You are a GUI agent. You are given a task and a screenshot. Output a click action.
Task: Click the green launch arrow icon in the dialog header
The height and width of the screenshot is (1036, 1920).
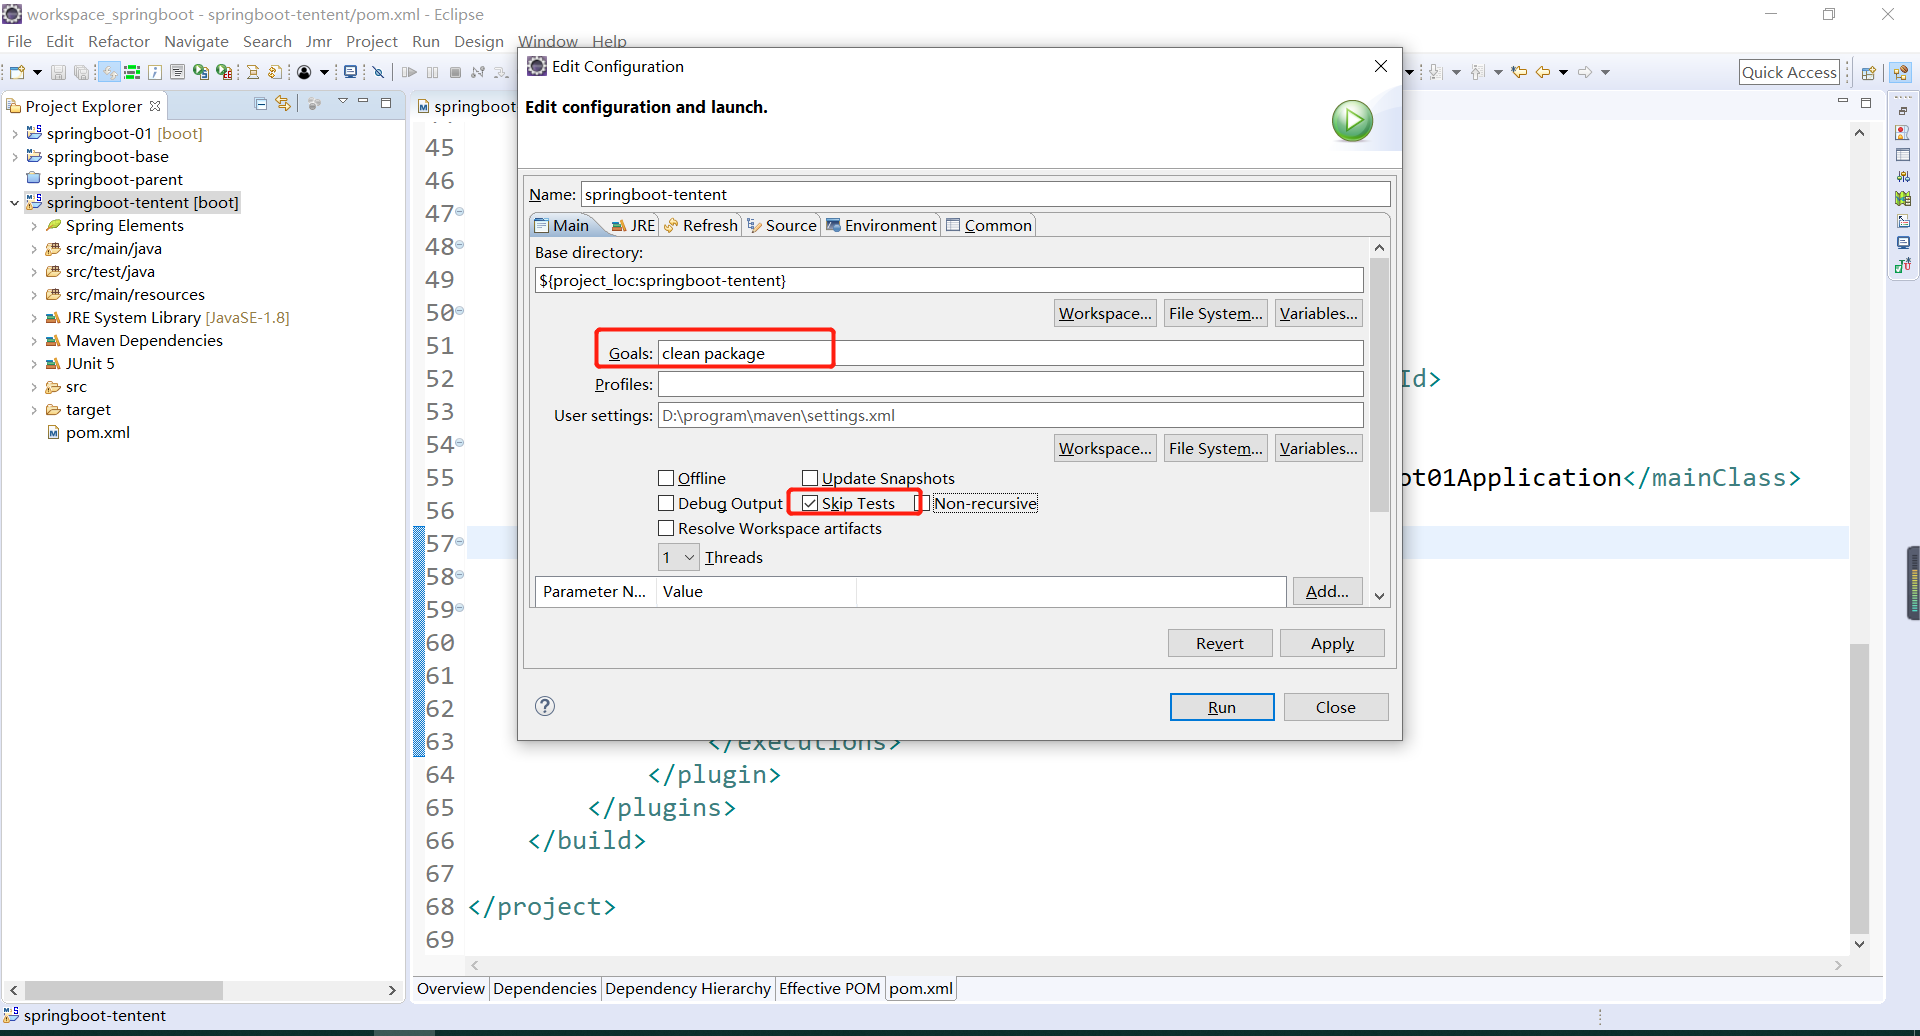[x=1352, y=121]
